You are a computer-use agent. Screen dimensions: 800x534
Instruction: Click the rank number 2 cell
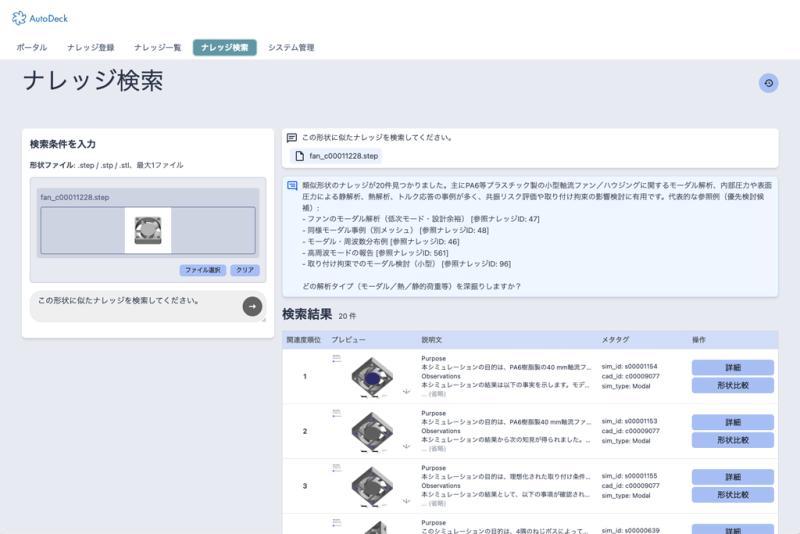click(305, 431)
